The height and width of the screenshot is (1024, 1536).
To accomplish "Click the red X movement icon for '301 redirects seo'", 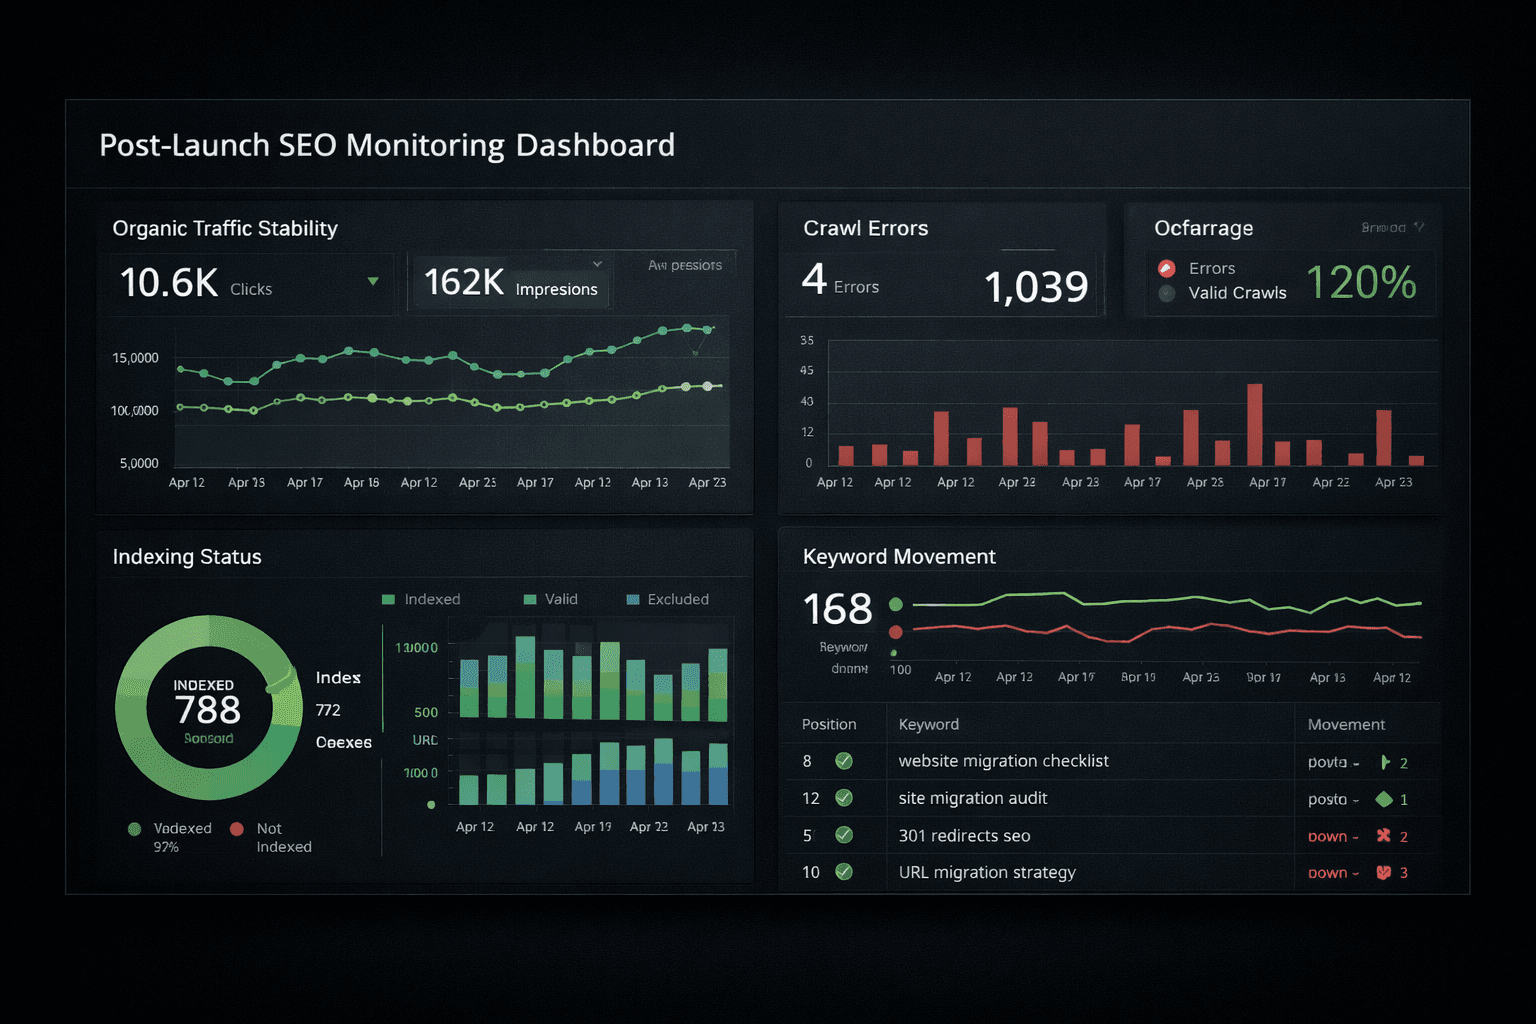I will 1383,835.
